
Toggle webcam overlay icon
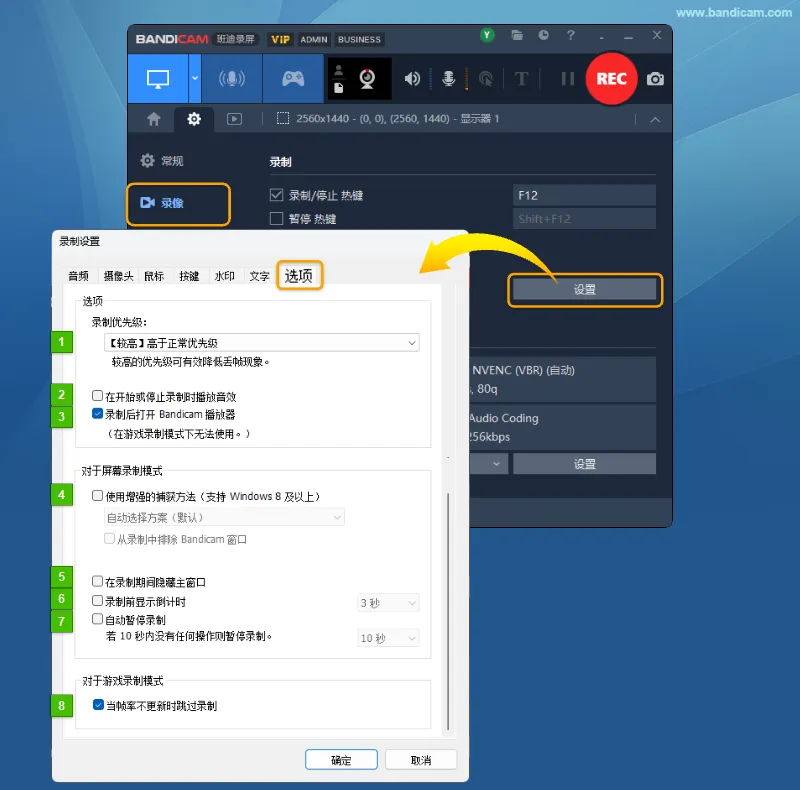[367, 79]
